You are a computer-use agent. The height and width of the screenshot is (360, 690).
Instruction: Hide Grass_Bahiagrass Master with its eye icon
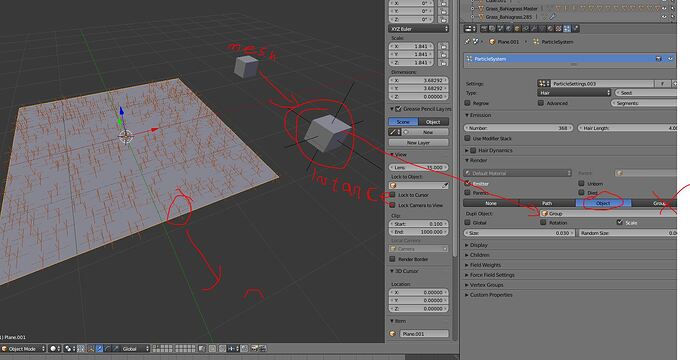(x=664, y=8)
